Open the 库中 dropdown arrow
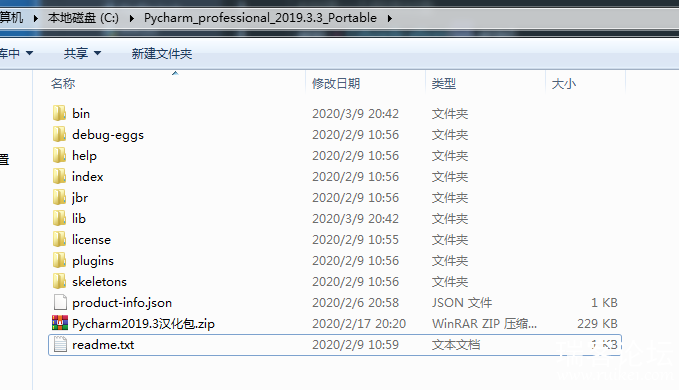This screenshot has width=679, height=390. coord(29,53)
